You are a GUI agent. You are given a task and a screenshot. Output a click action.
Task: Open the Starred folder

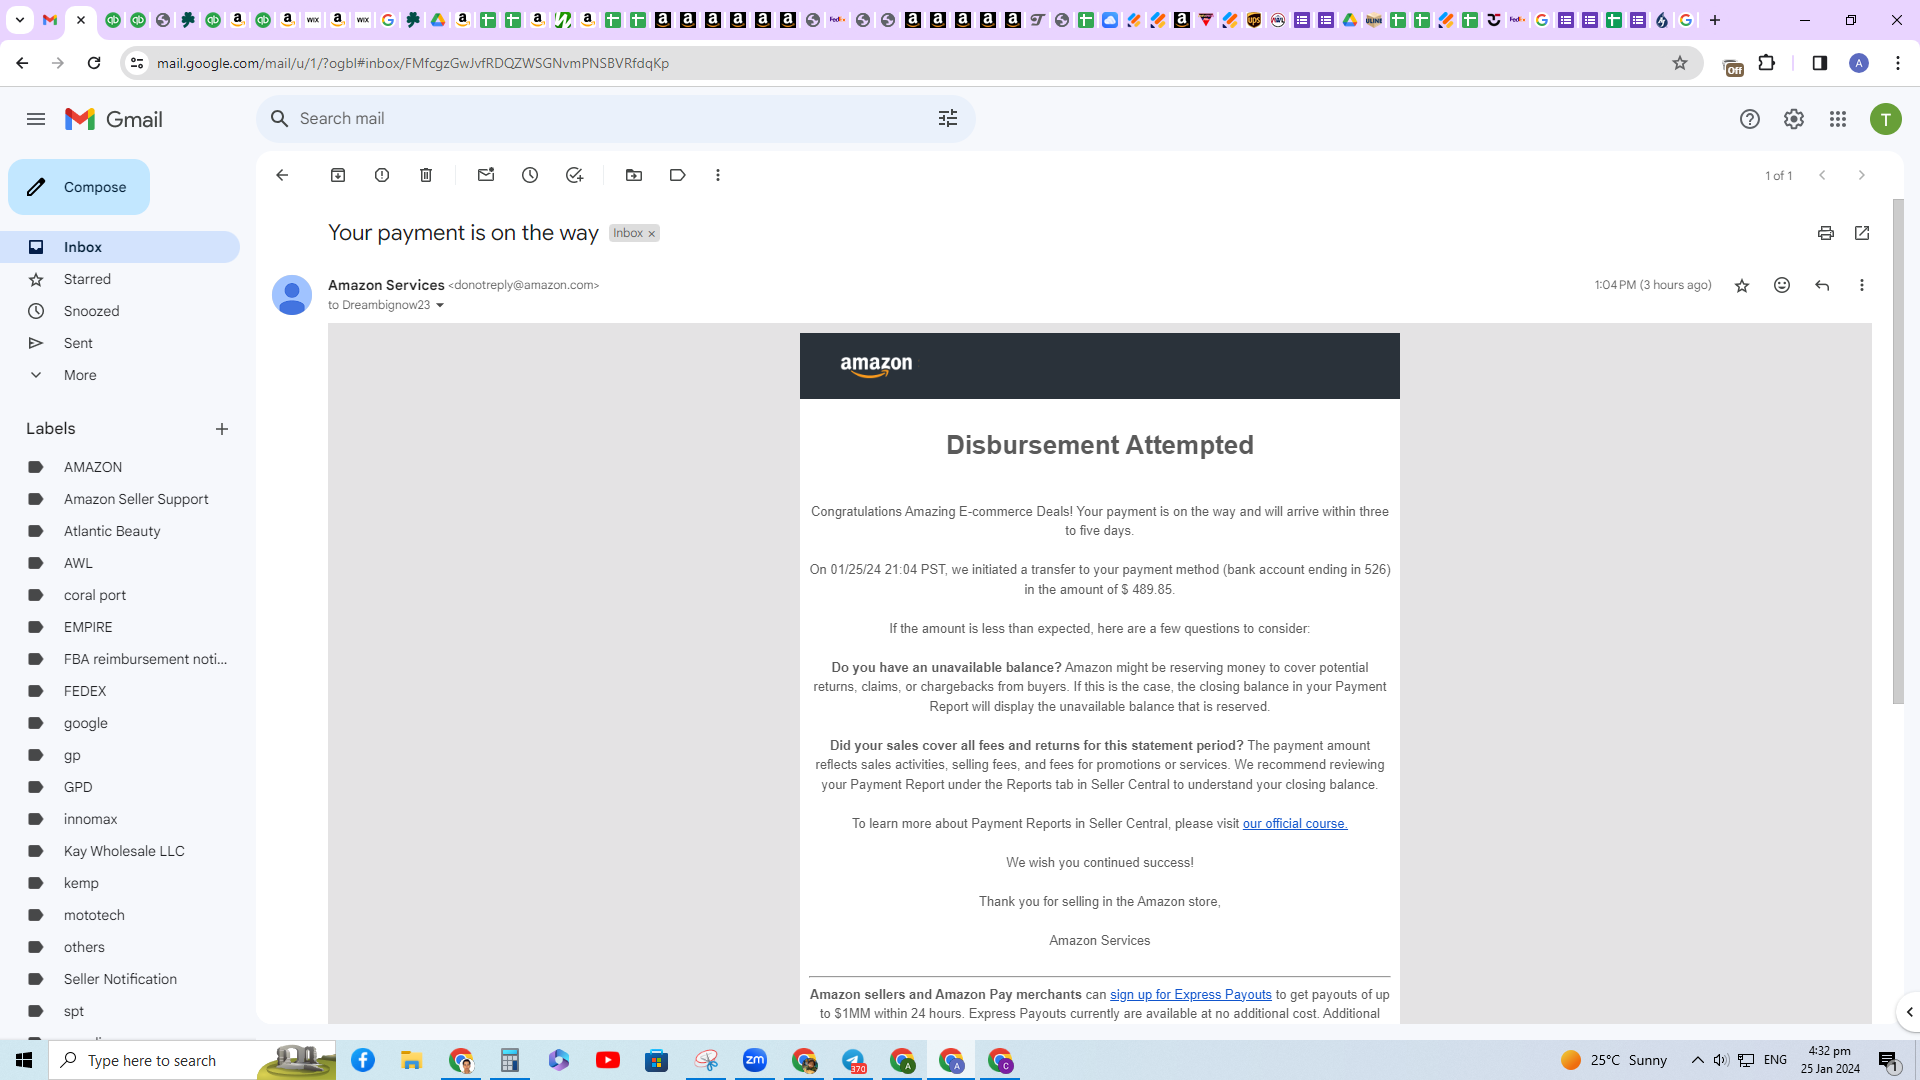point(120,279)
